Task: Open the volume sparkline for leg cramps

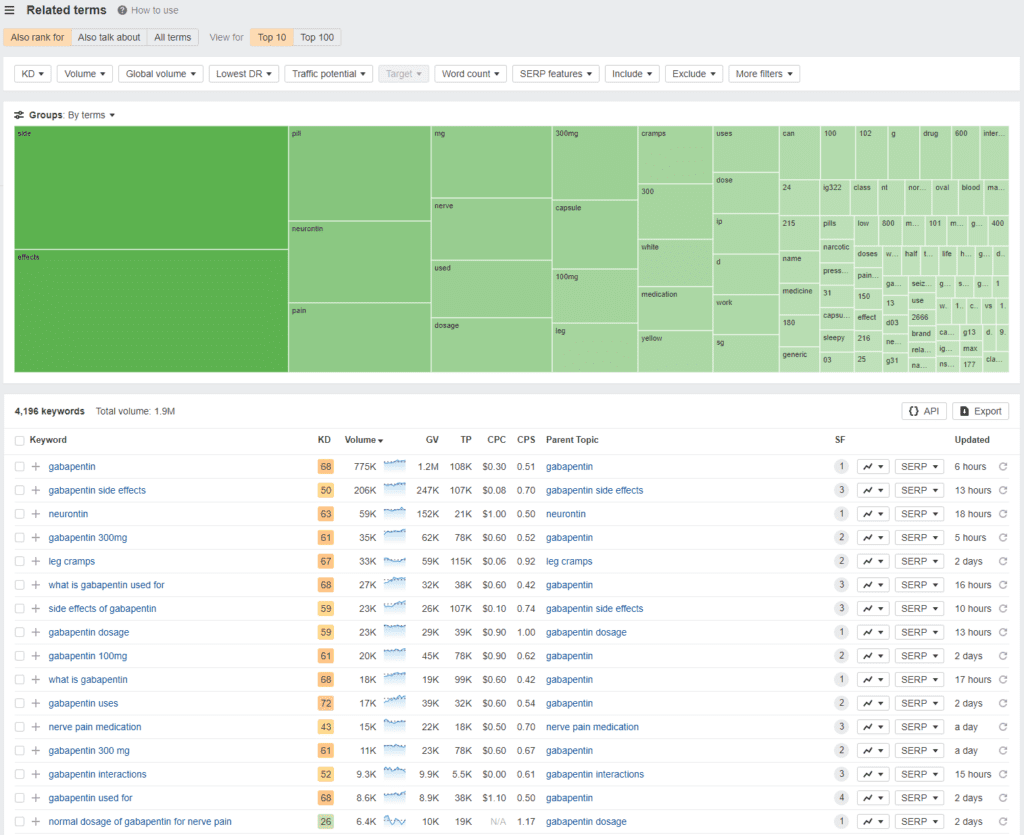Action: coord(394,561)
